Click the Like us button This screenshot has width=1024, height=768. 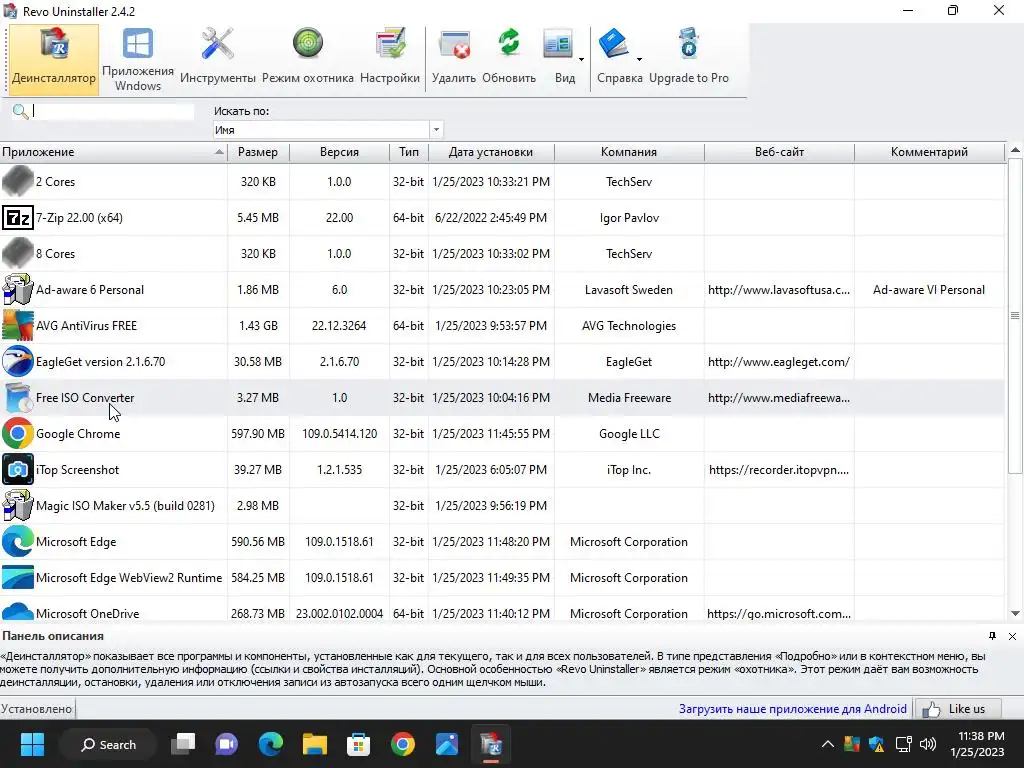coord(957,709)
